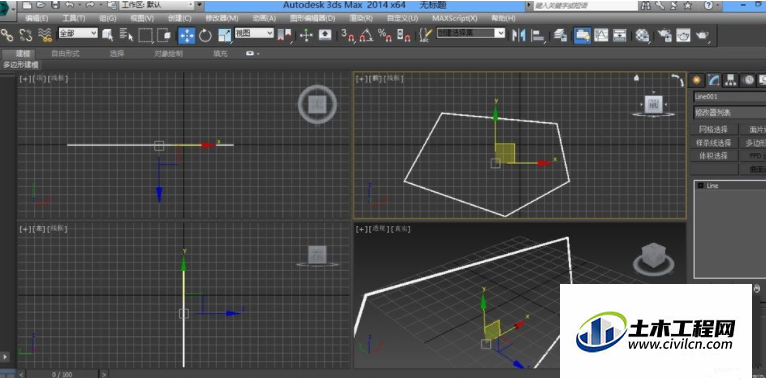Open the 工具(T) menu
This screenshot has width=768, height=381.
(74, 18)
